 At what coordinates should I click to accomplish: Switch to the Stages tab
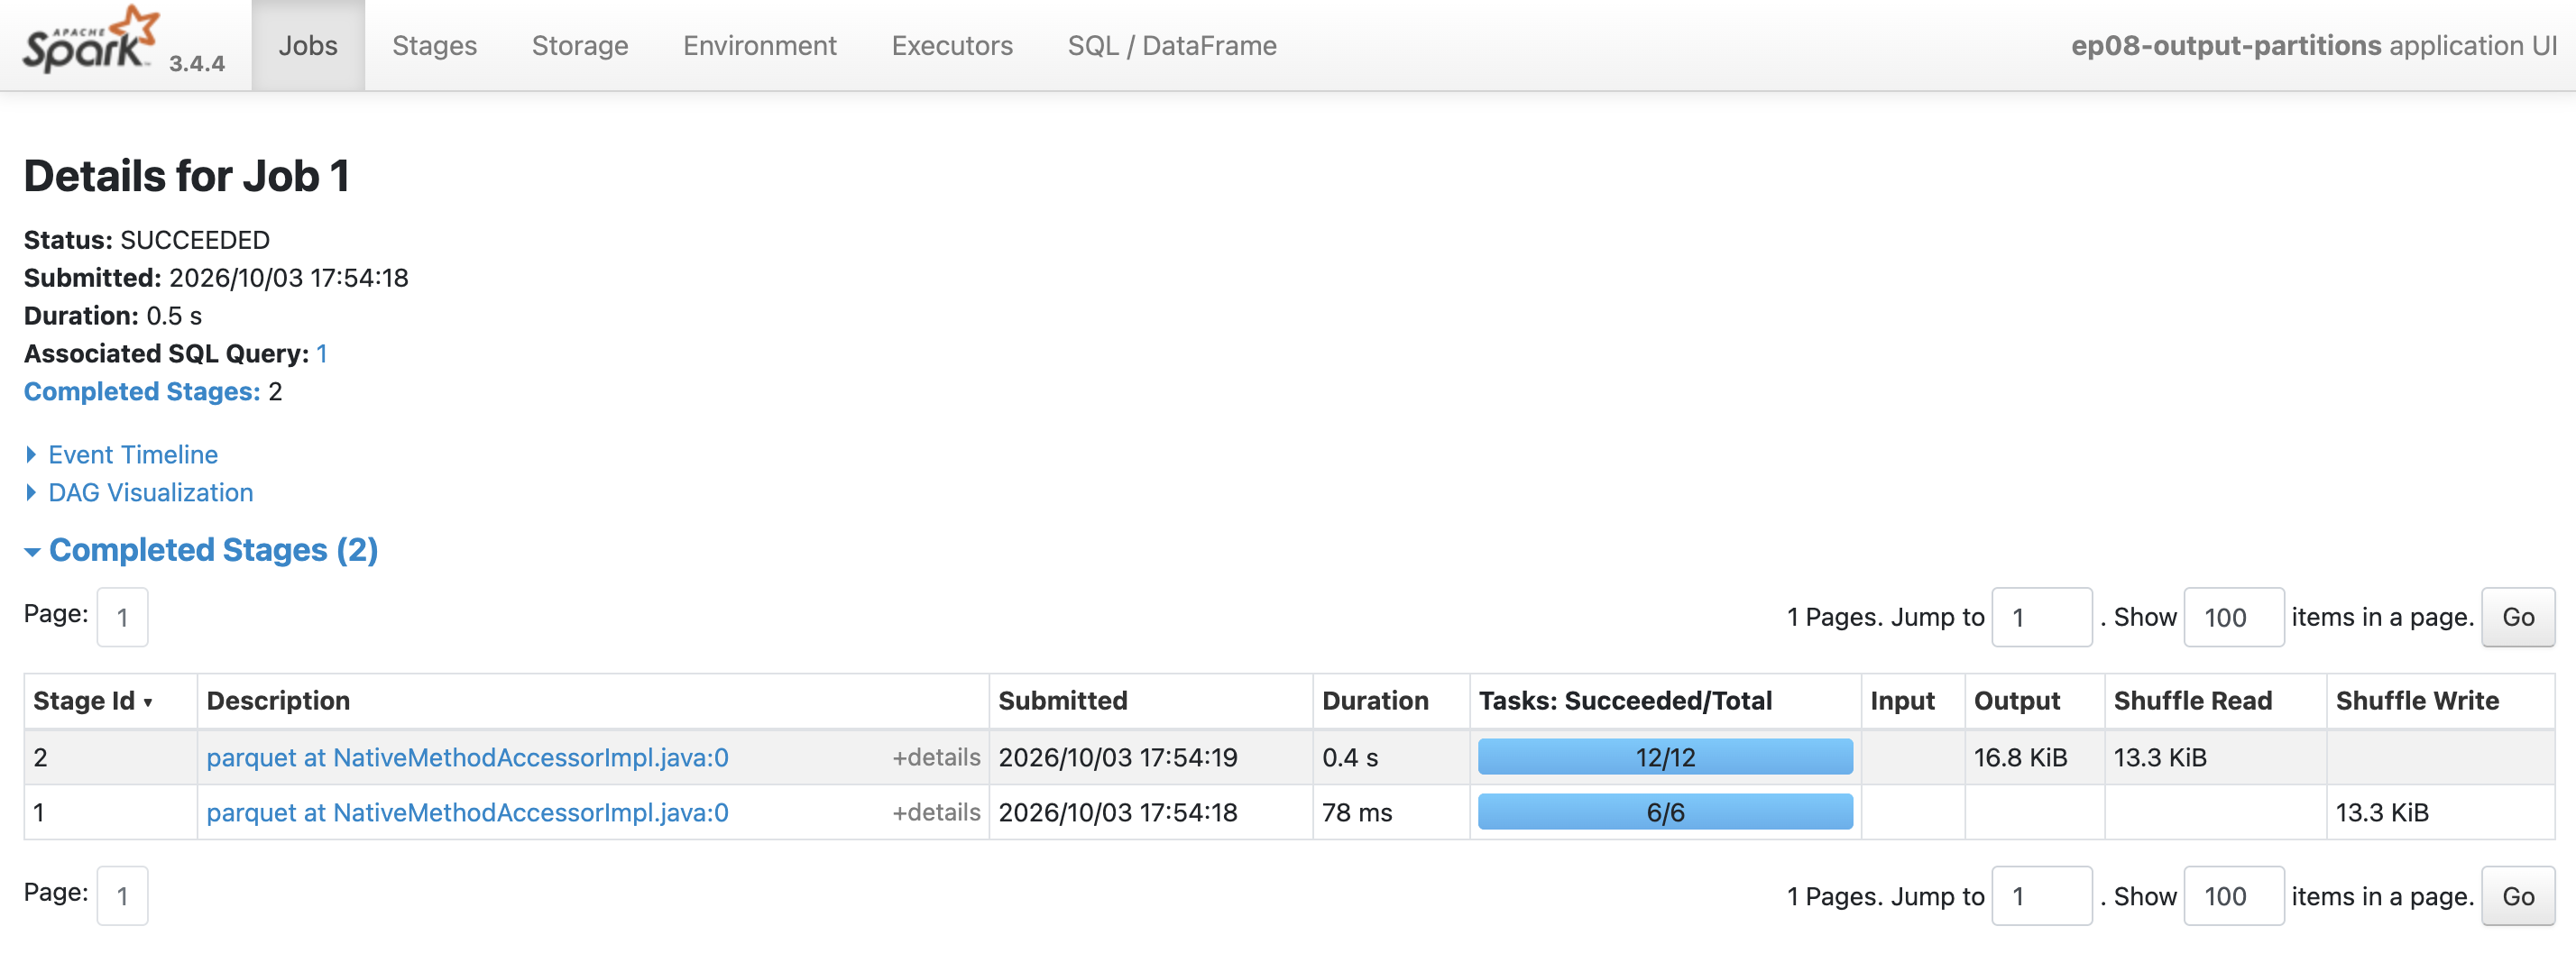pyautogui.click(x=434, y=46)
